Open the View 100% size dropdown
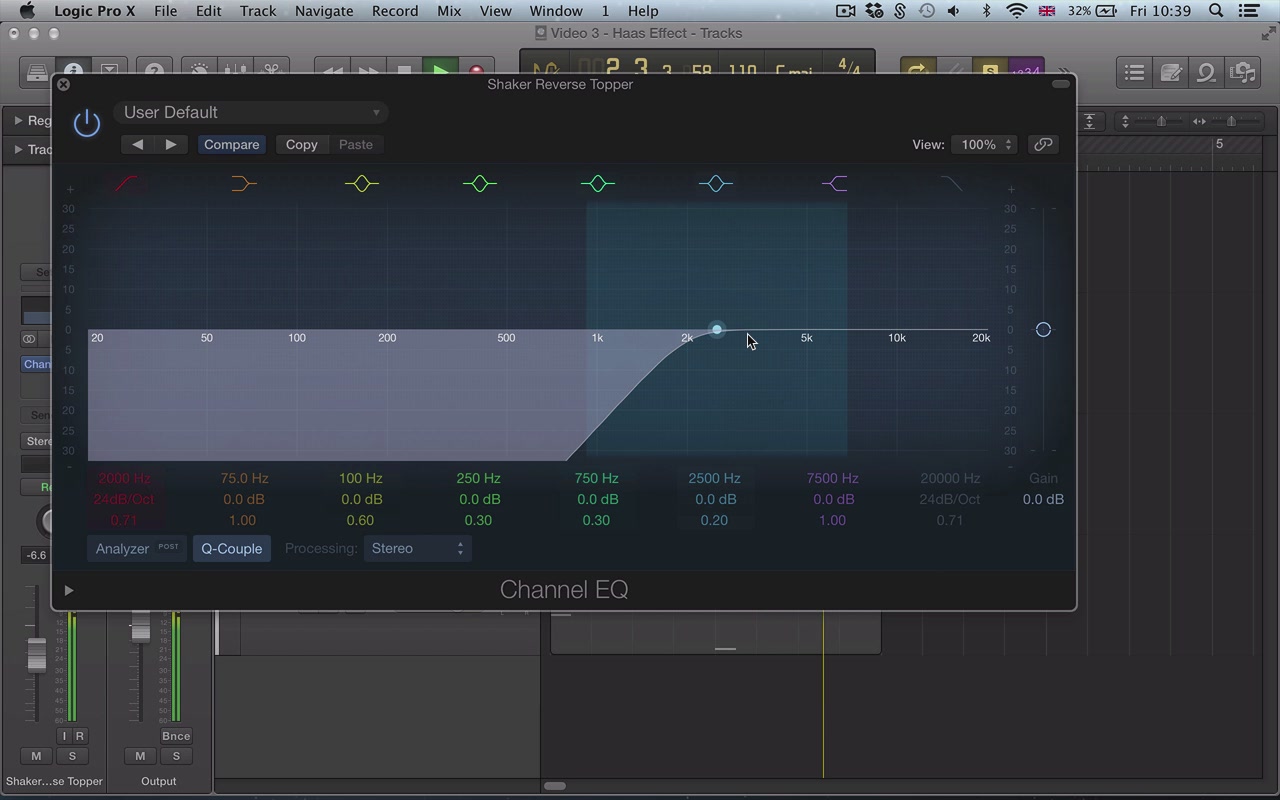1280x800 pixels. coord(984,145)
